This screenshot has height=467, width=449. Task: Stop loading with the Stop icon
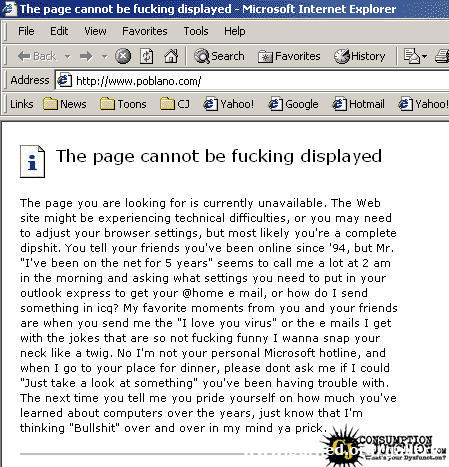tap(123, 56)
